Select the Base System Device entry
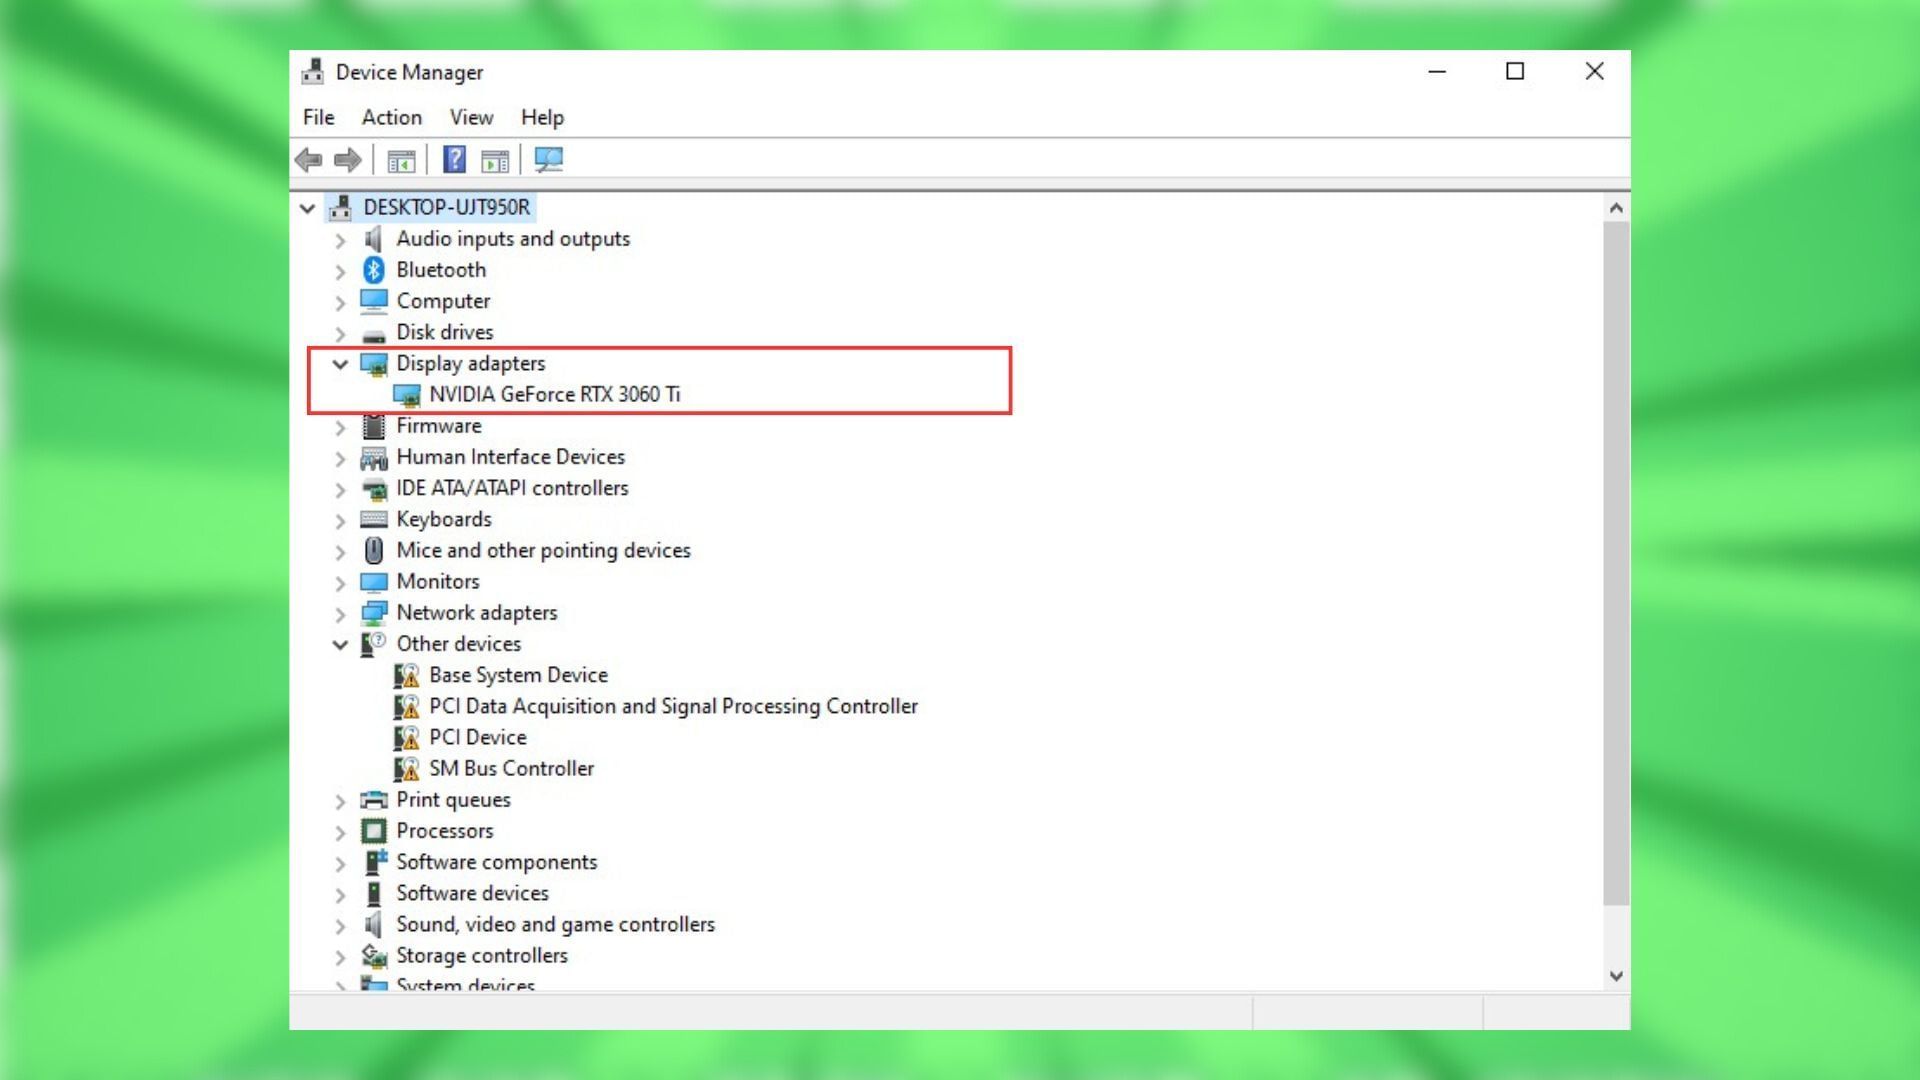1920x1080 pixels. click(x=518, y=675)
